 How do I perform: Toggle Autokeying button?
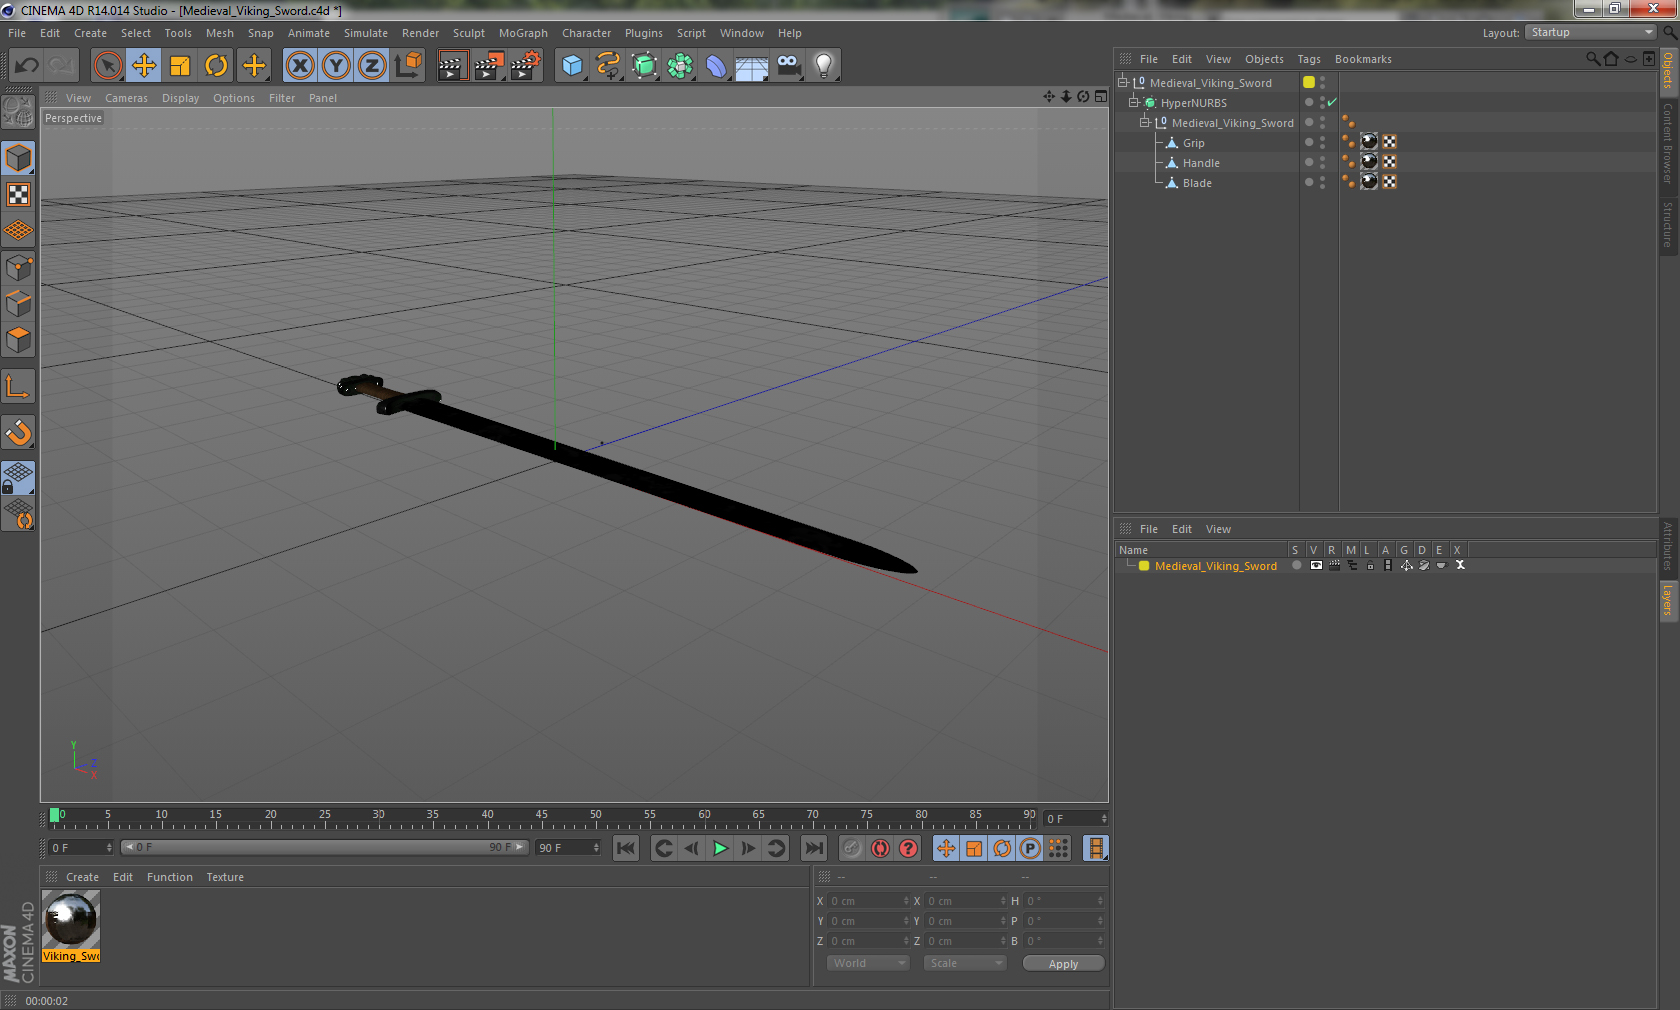click(x=880, y=848)
